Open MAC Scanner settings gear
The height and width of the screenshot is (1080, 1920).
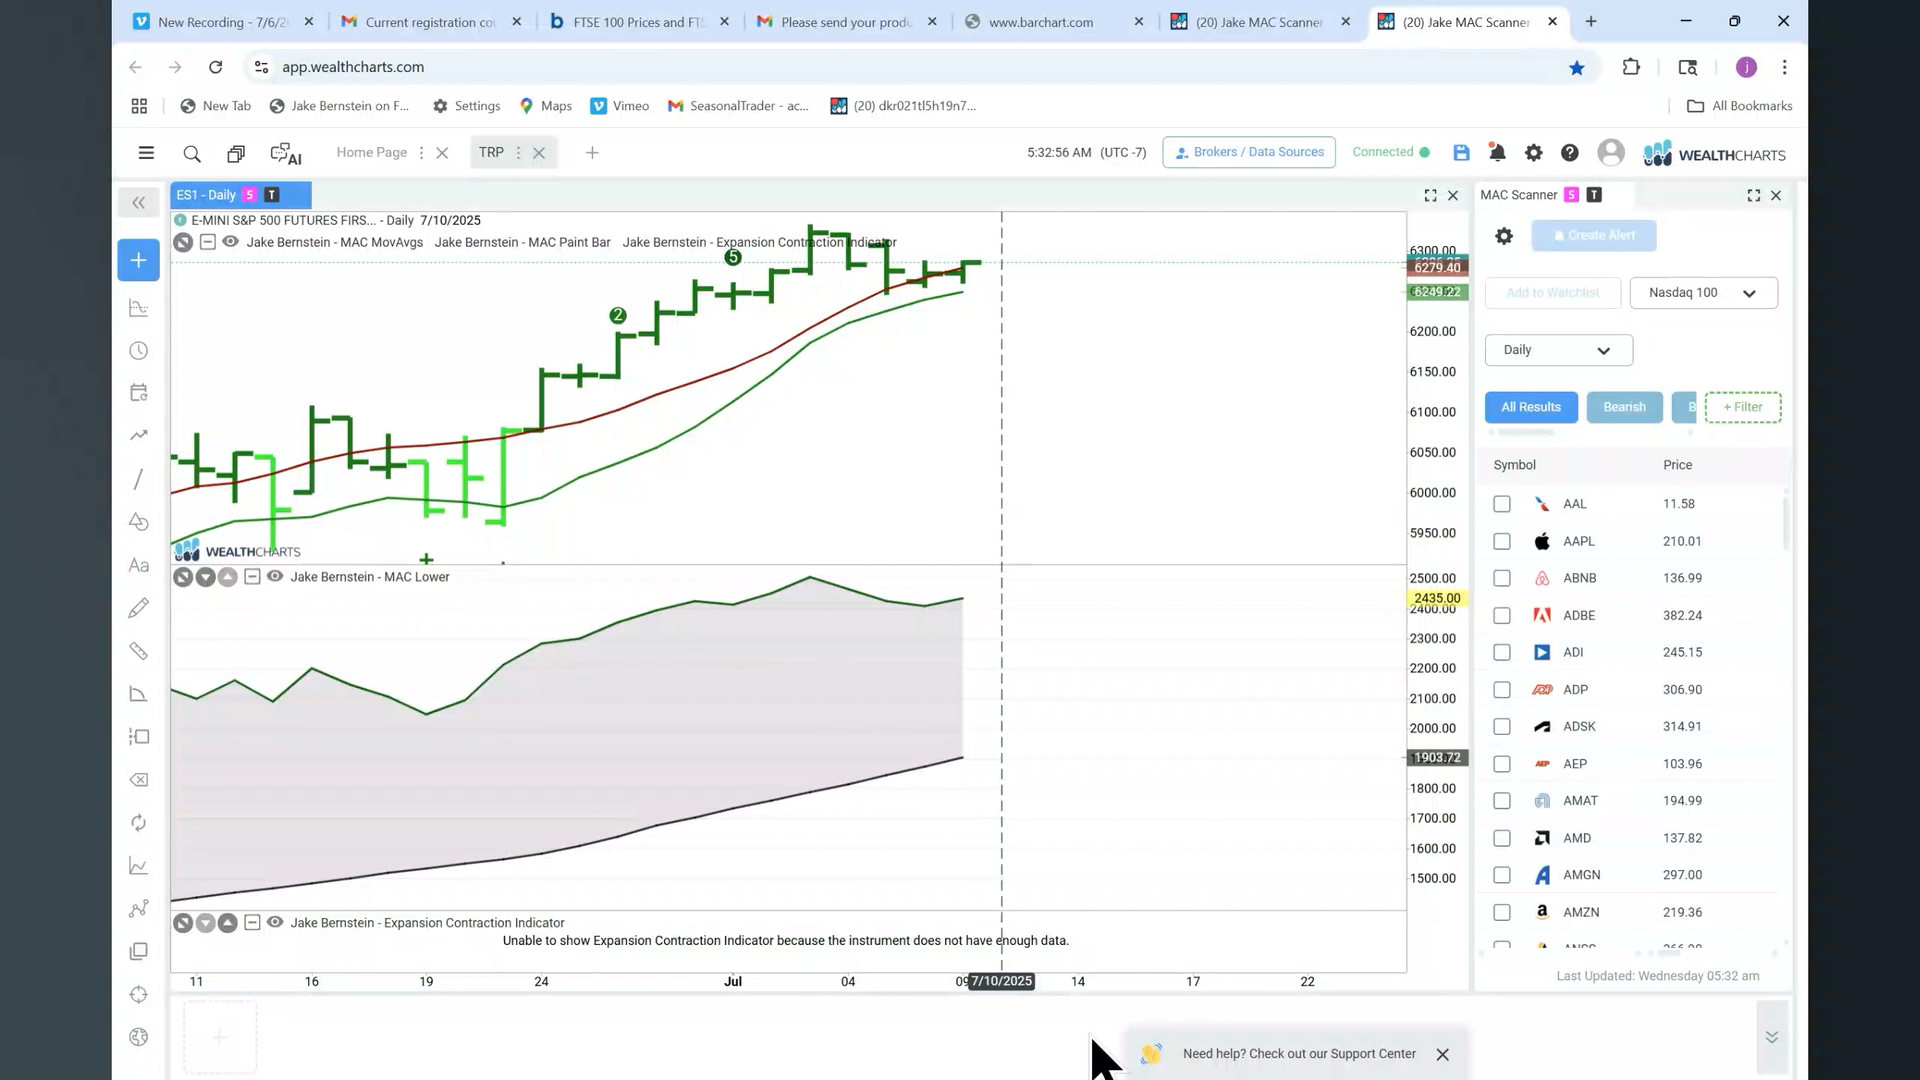[1504, 236]
